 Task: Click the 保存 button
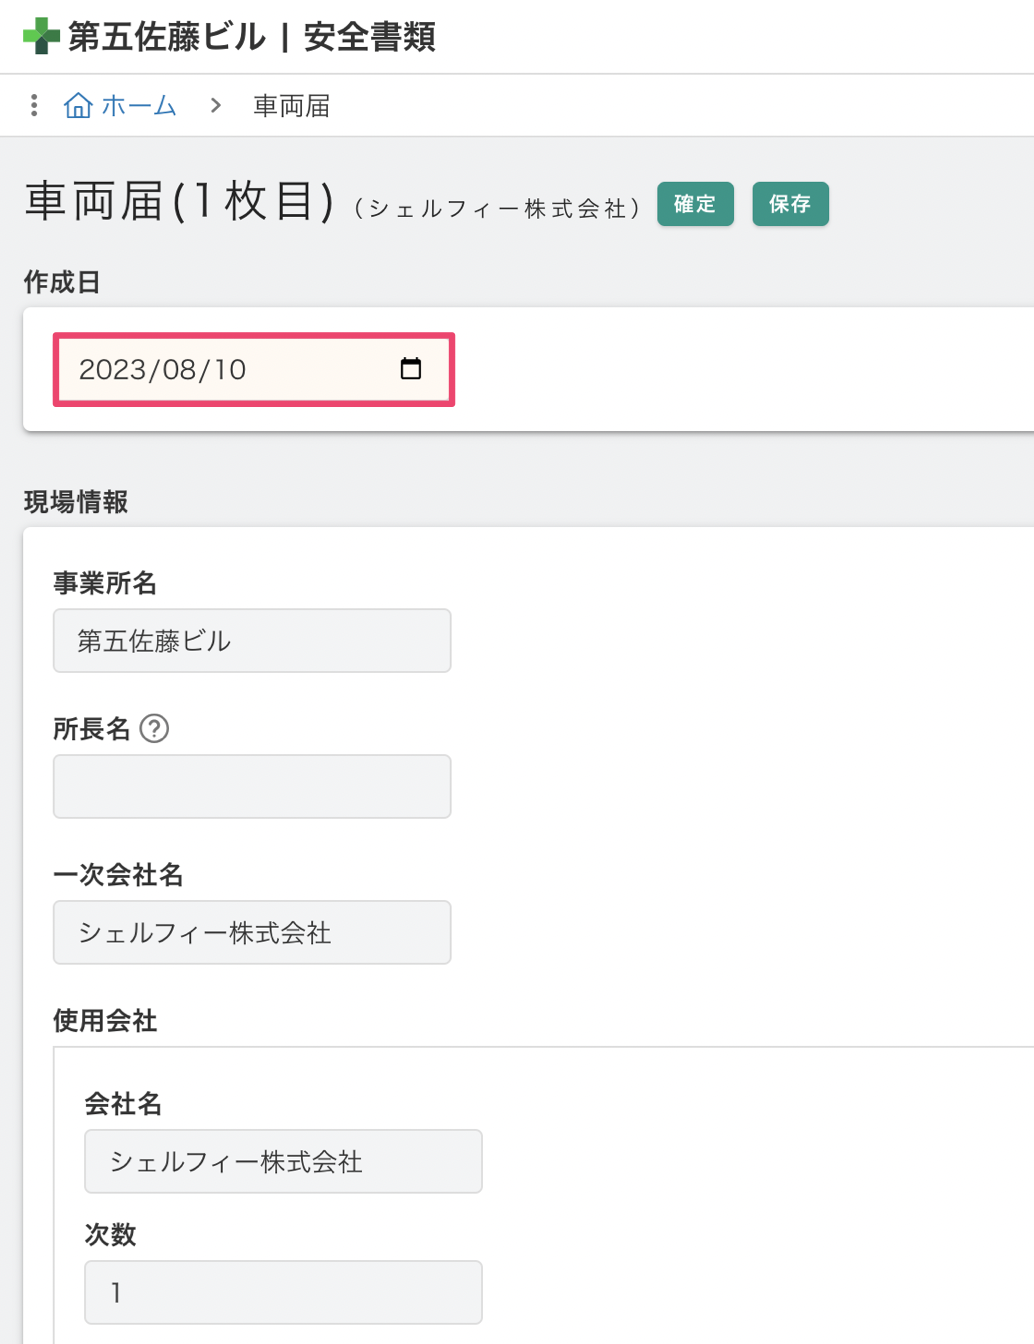coord(790,204)
